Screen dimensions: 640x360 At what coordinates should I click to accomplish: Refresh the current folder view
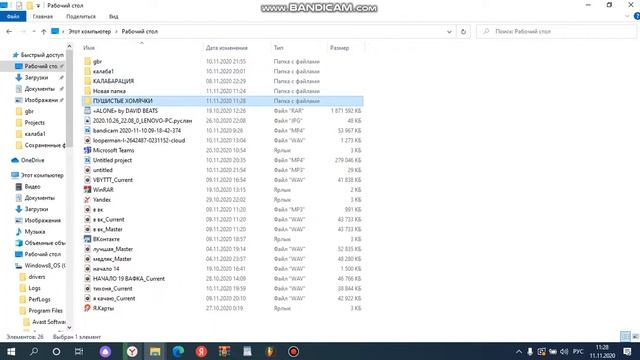tap(463, 31)
